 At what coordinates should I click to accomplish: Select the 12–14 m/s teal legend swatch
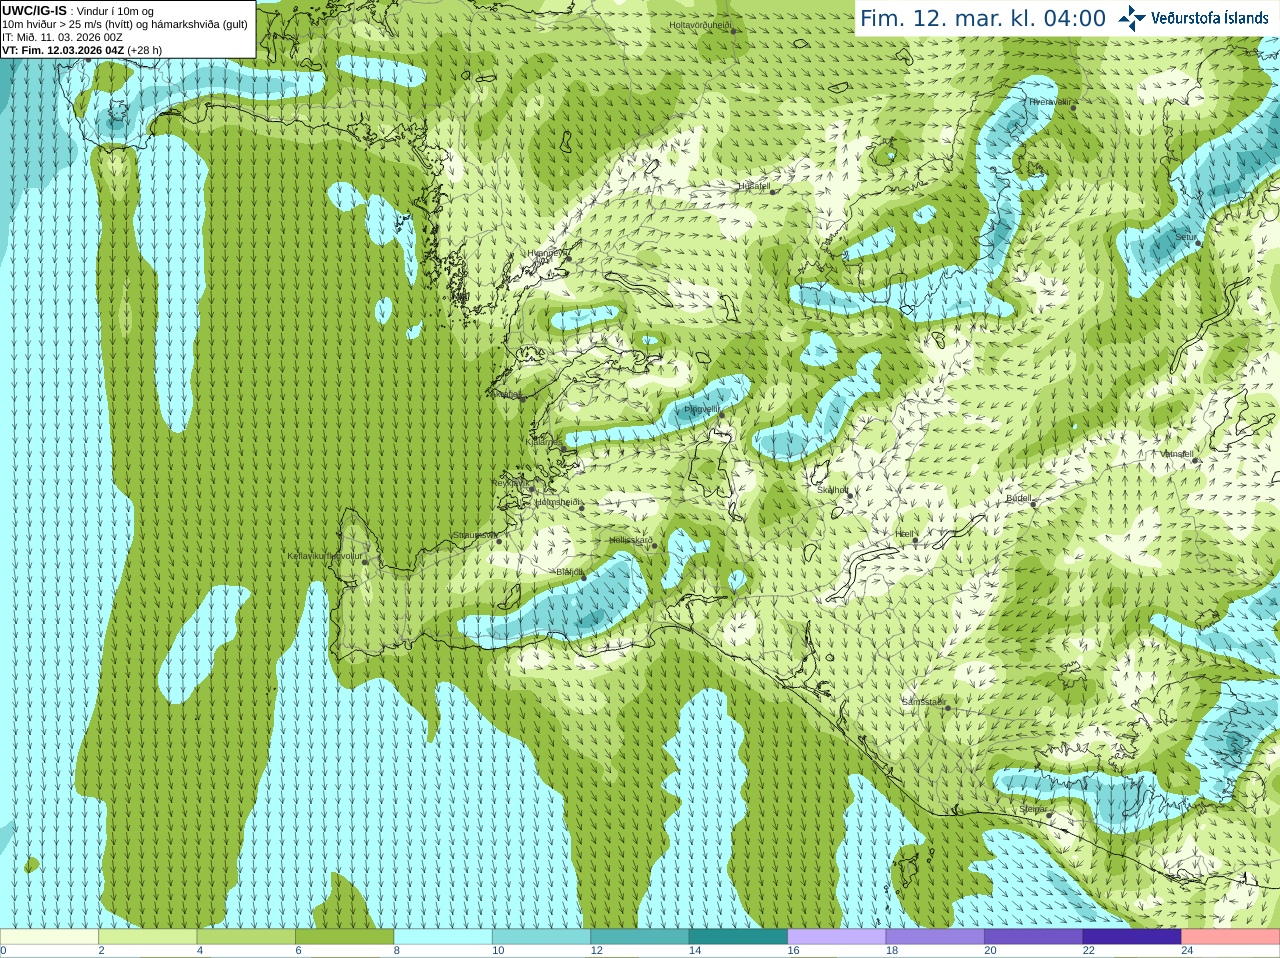point(640,937)
